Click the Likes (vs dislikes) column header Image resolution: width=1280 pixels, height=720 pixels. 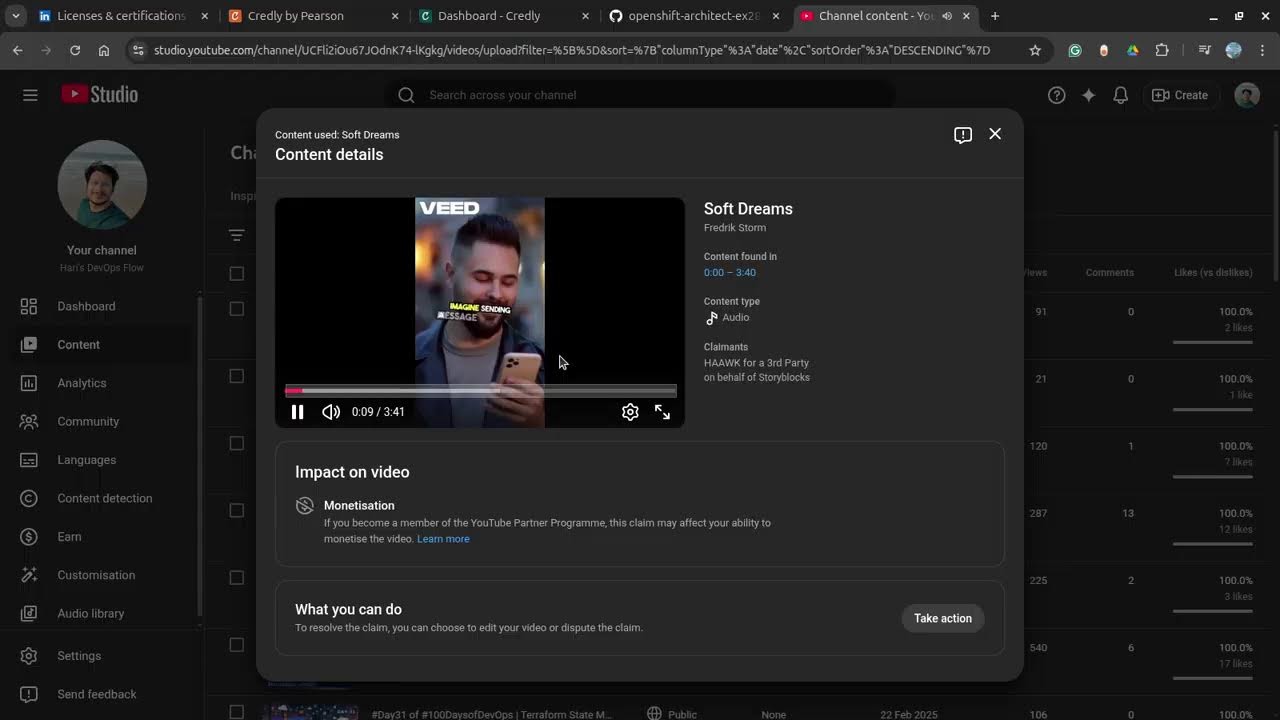click(x=1213, y=273)
